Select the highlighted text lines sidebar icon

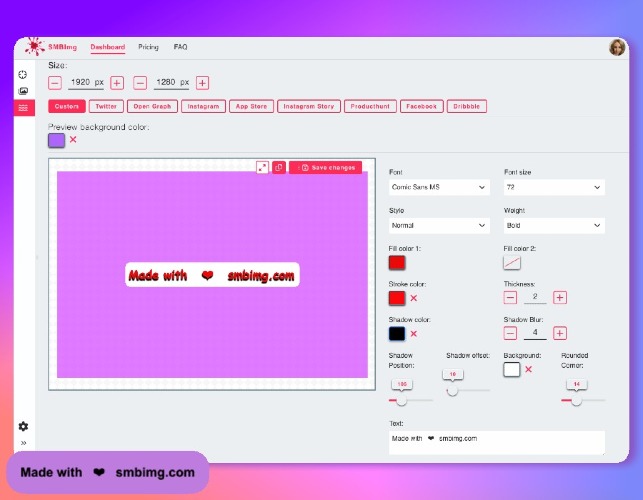(24, 107)
